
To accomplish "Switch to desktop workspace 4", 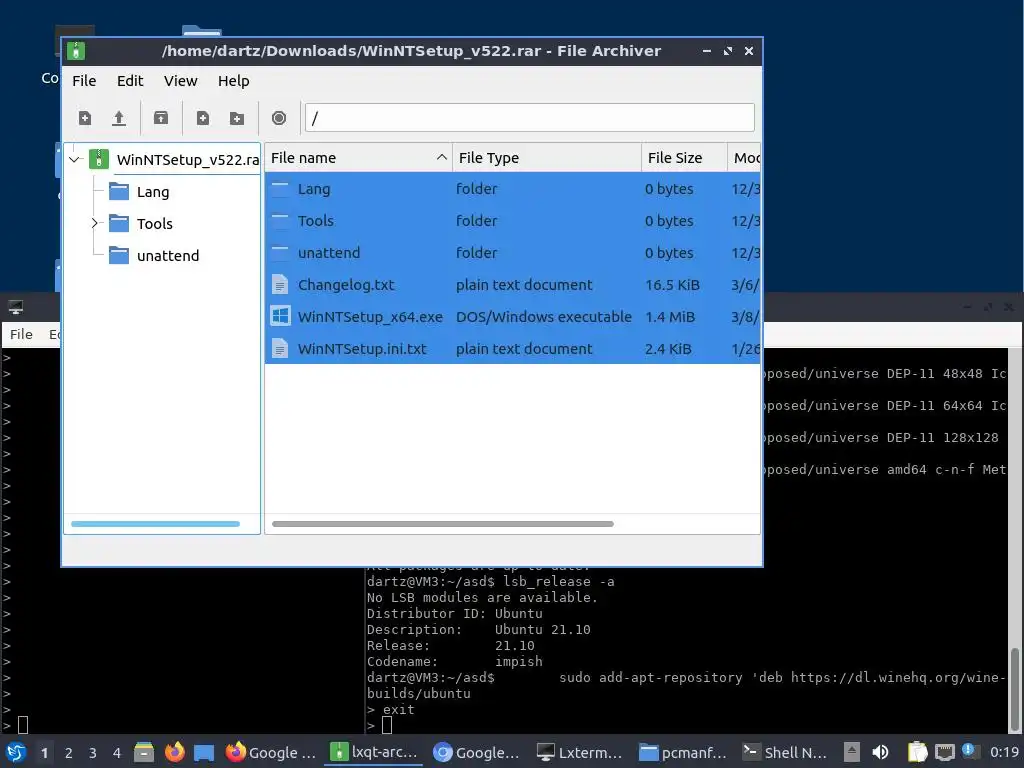I will [x=117, y=753].
